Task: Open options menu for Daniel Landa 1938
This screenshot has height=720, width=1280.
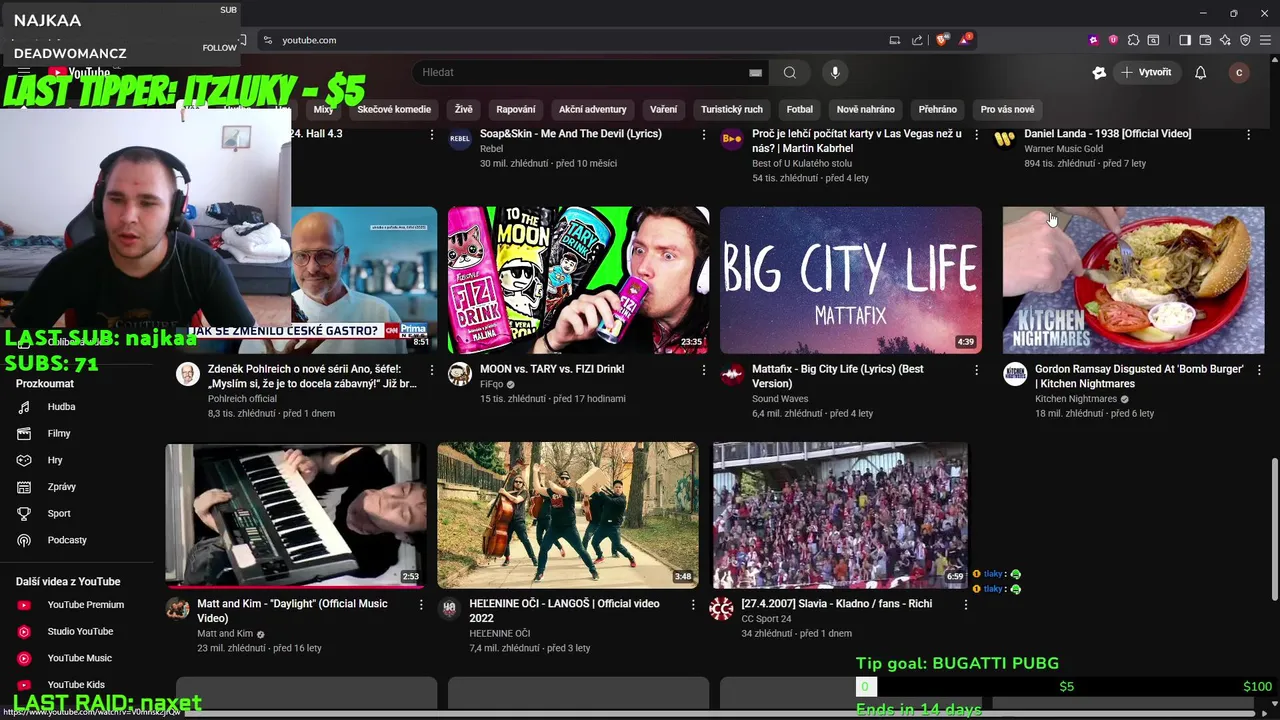Action: point(1248,134)
